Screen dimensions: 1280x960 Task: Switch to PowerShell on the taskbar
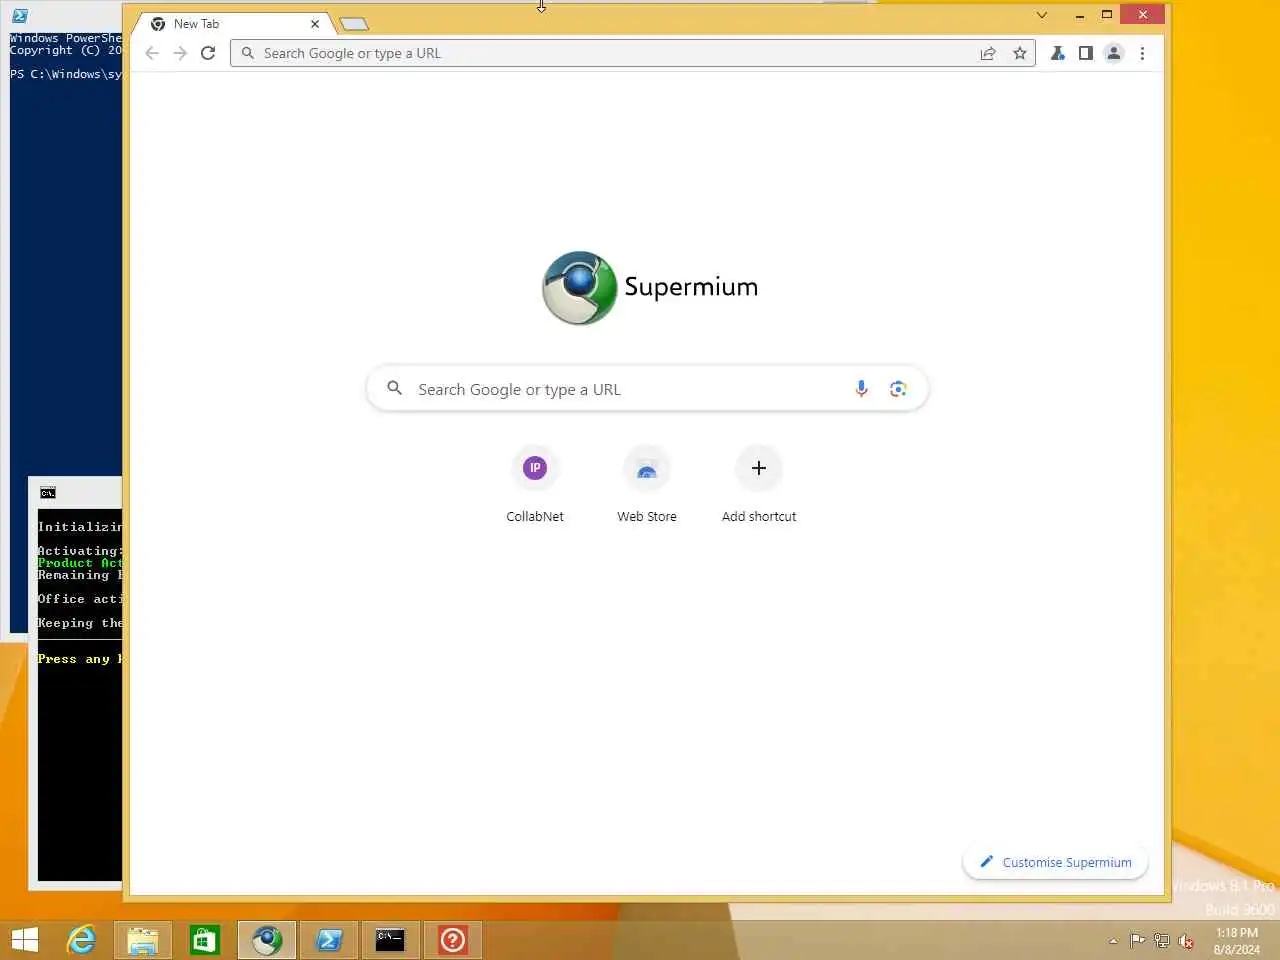pos(329,940)
